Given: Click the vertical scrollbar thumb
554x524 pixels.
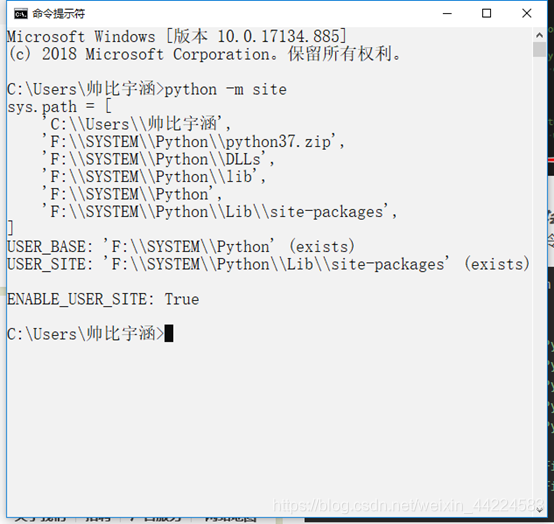Looking at the screenshot, I should coord(539,49).
